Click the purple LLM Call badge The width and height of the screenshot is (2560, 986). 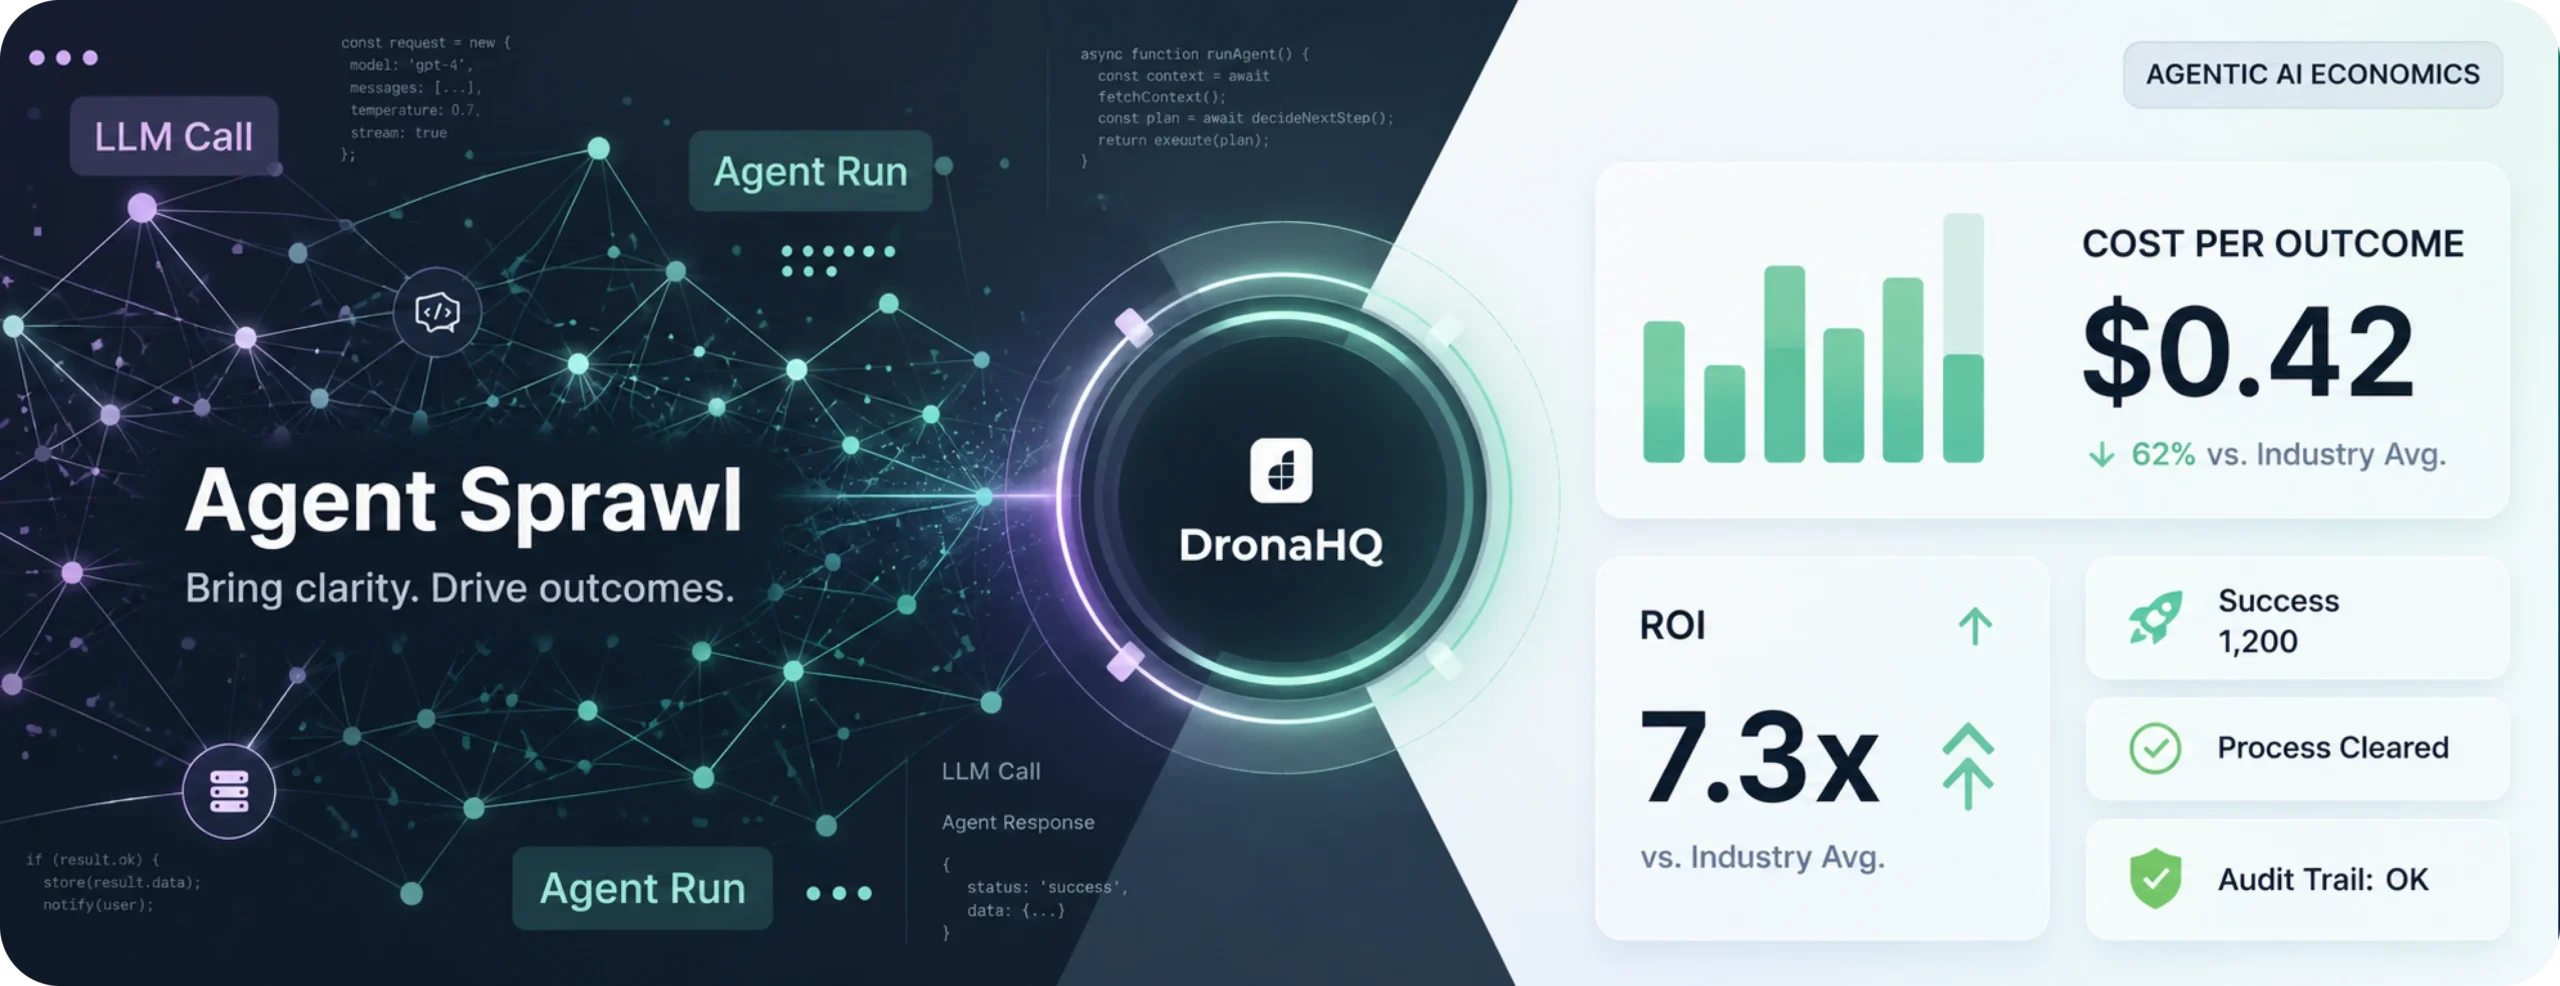point(173,136)
